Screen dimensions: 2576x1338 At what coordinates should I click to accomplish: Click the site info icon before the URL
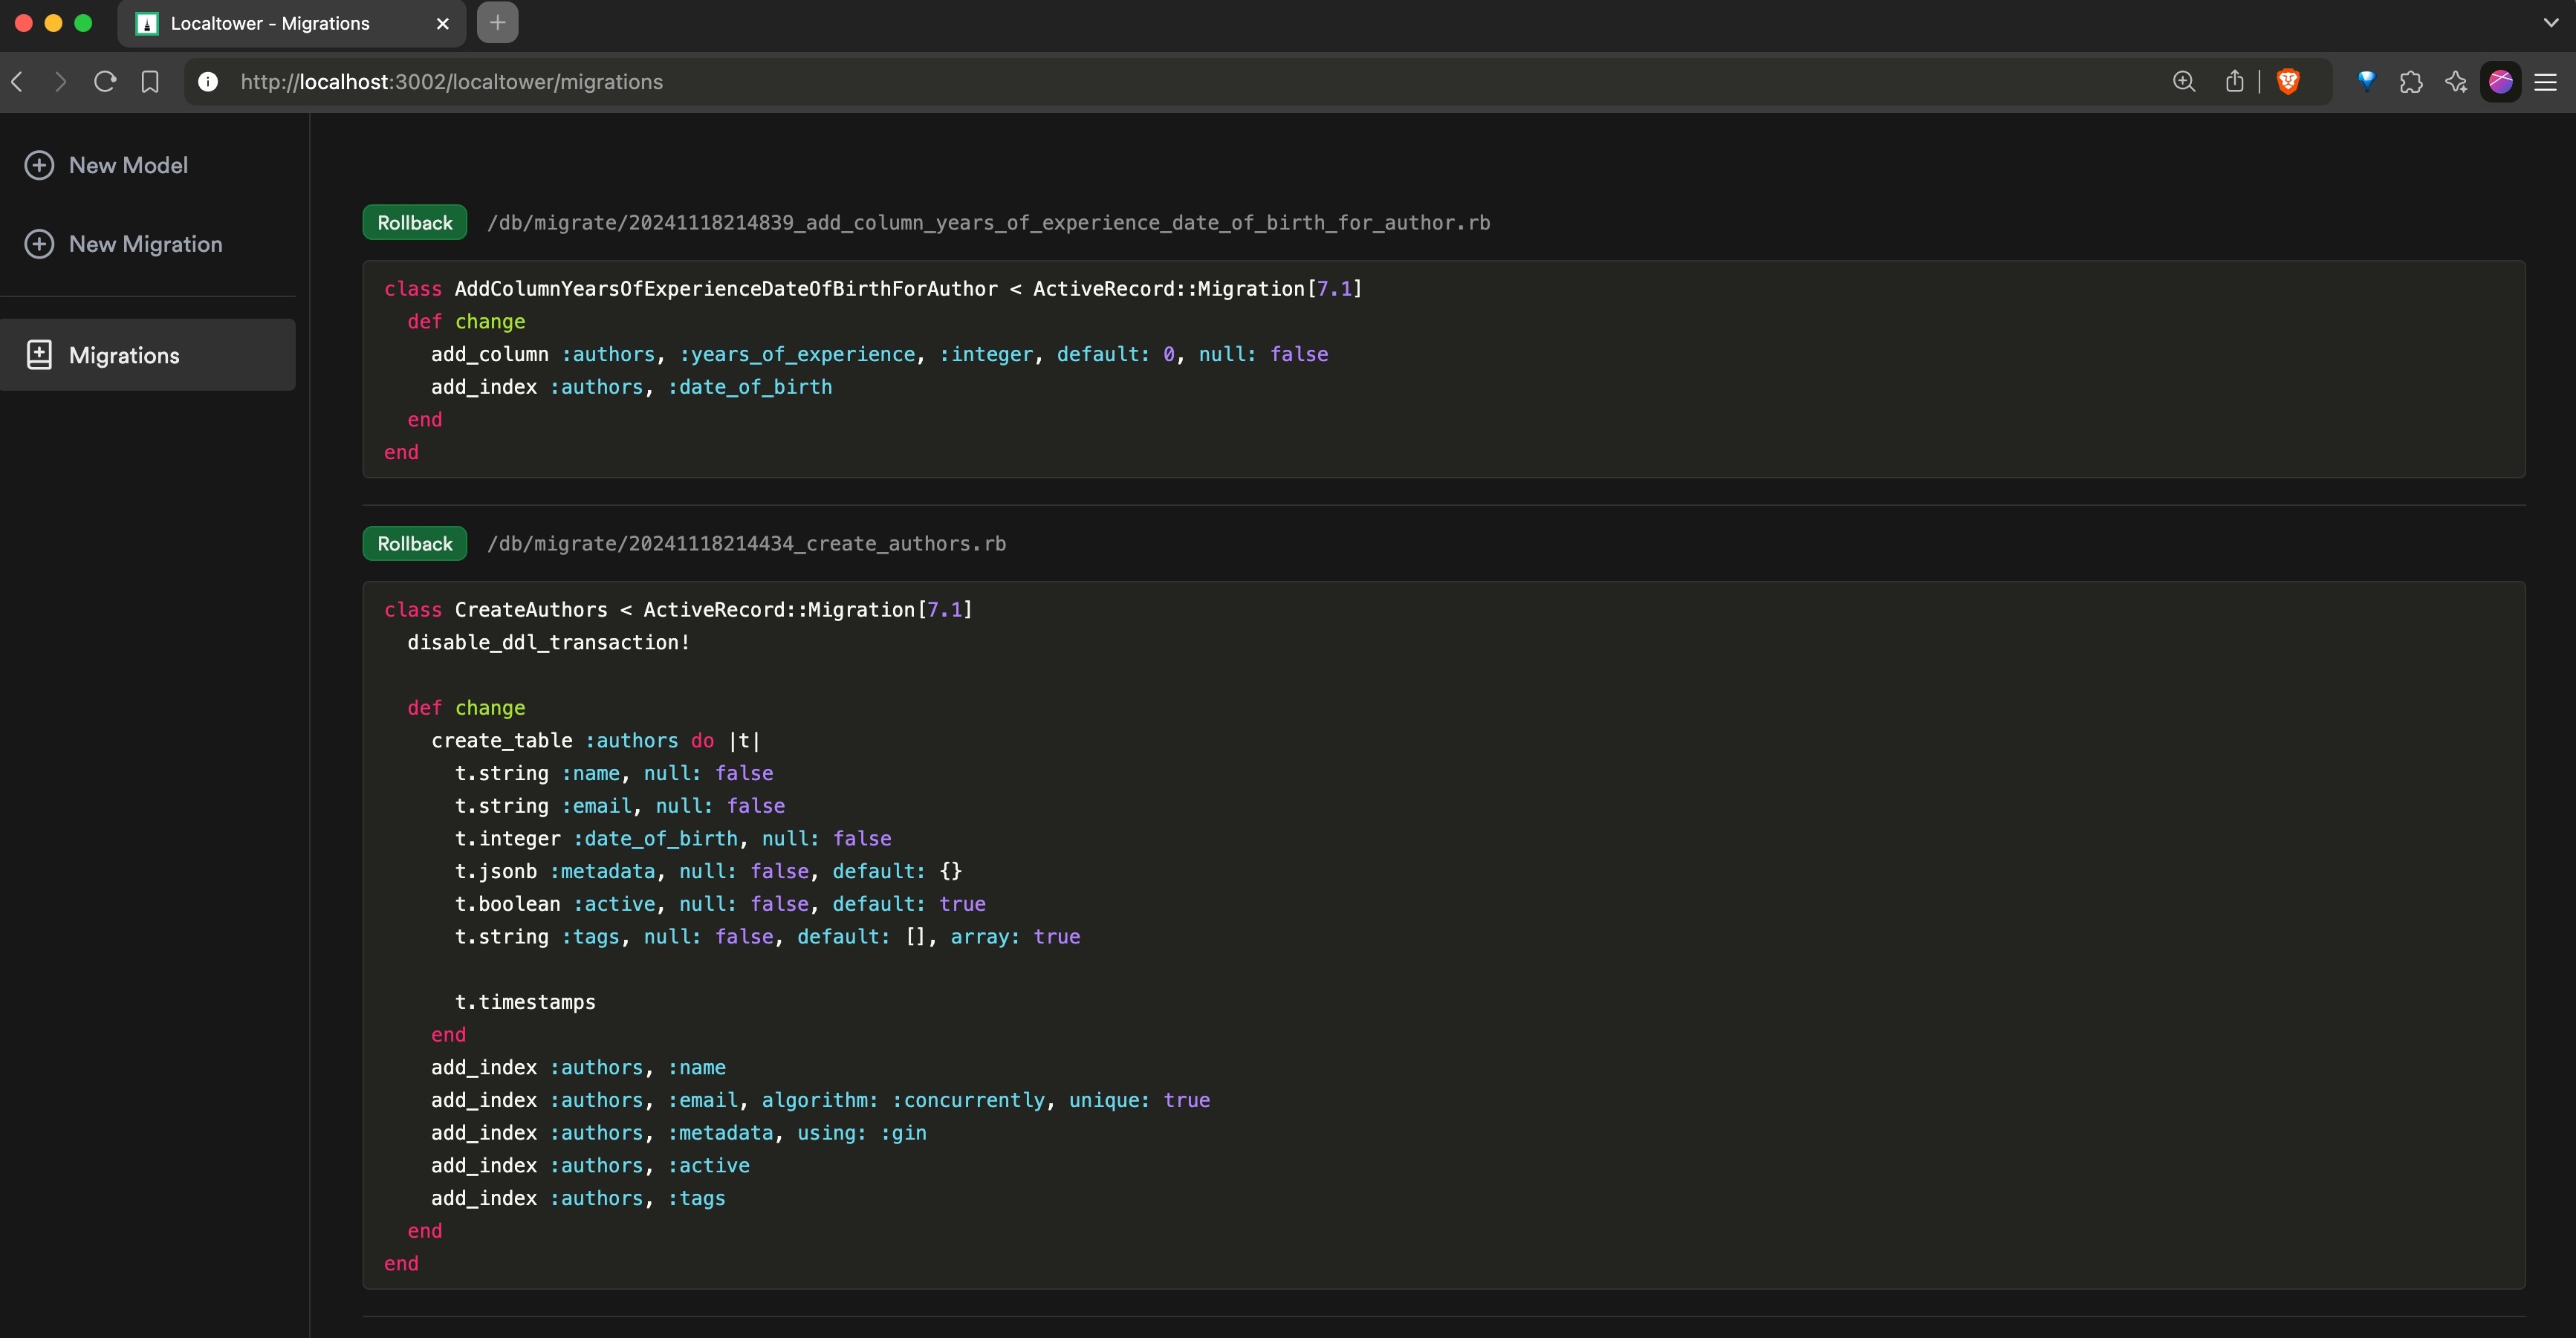(208, 82)
